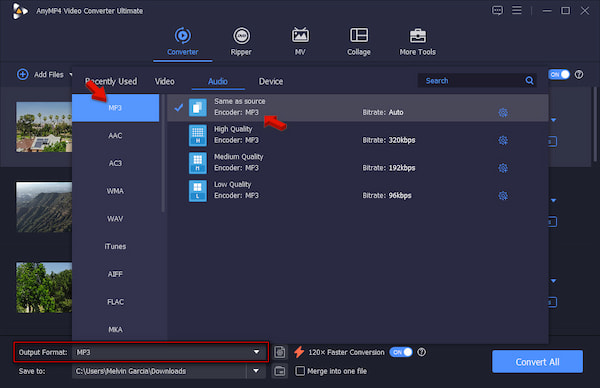
Task: Open settings gear for High Quality profile
Action: pos(503,140)
